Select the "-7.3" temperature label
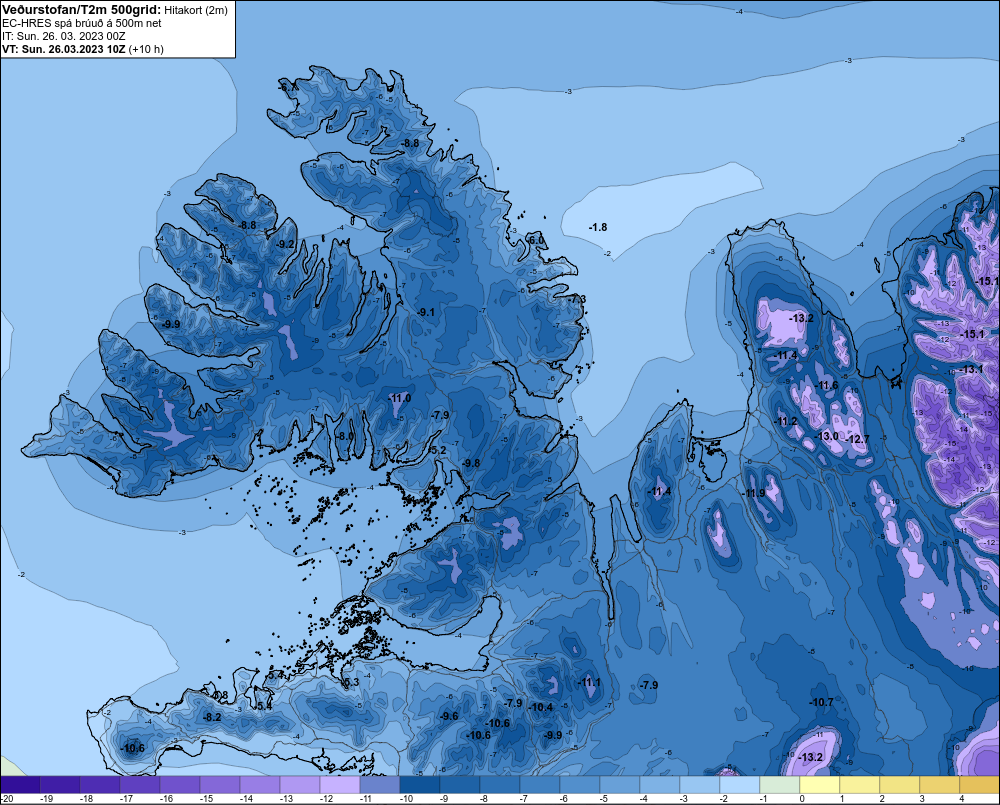The width and height of the screenshot is (1000, 805). 577,299
